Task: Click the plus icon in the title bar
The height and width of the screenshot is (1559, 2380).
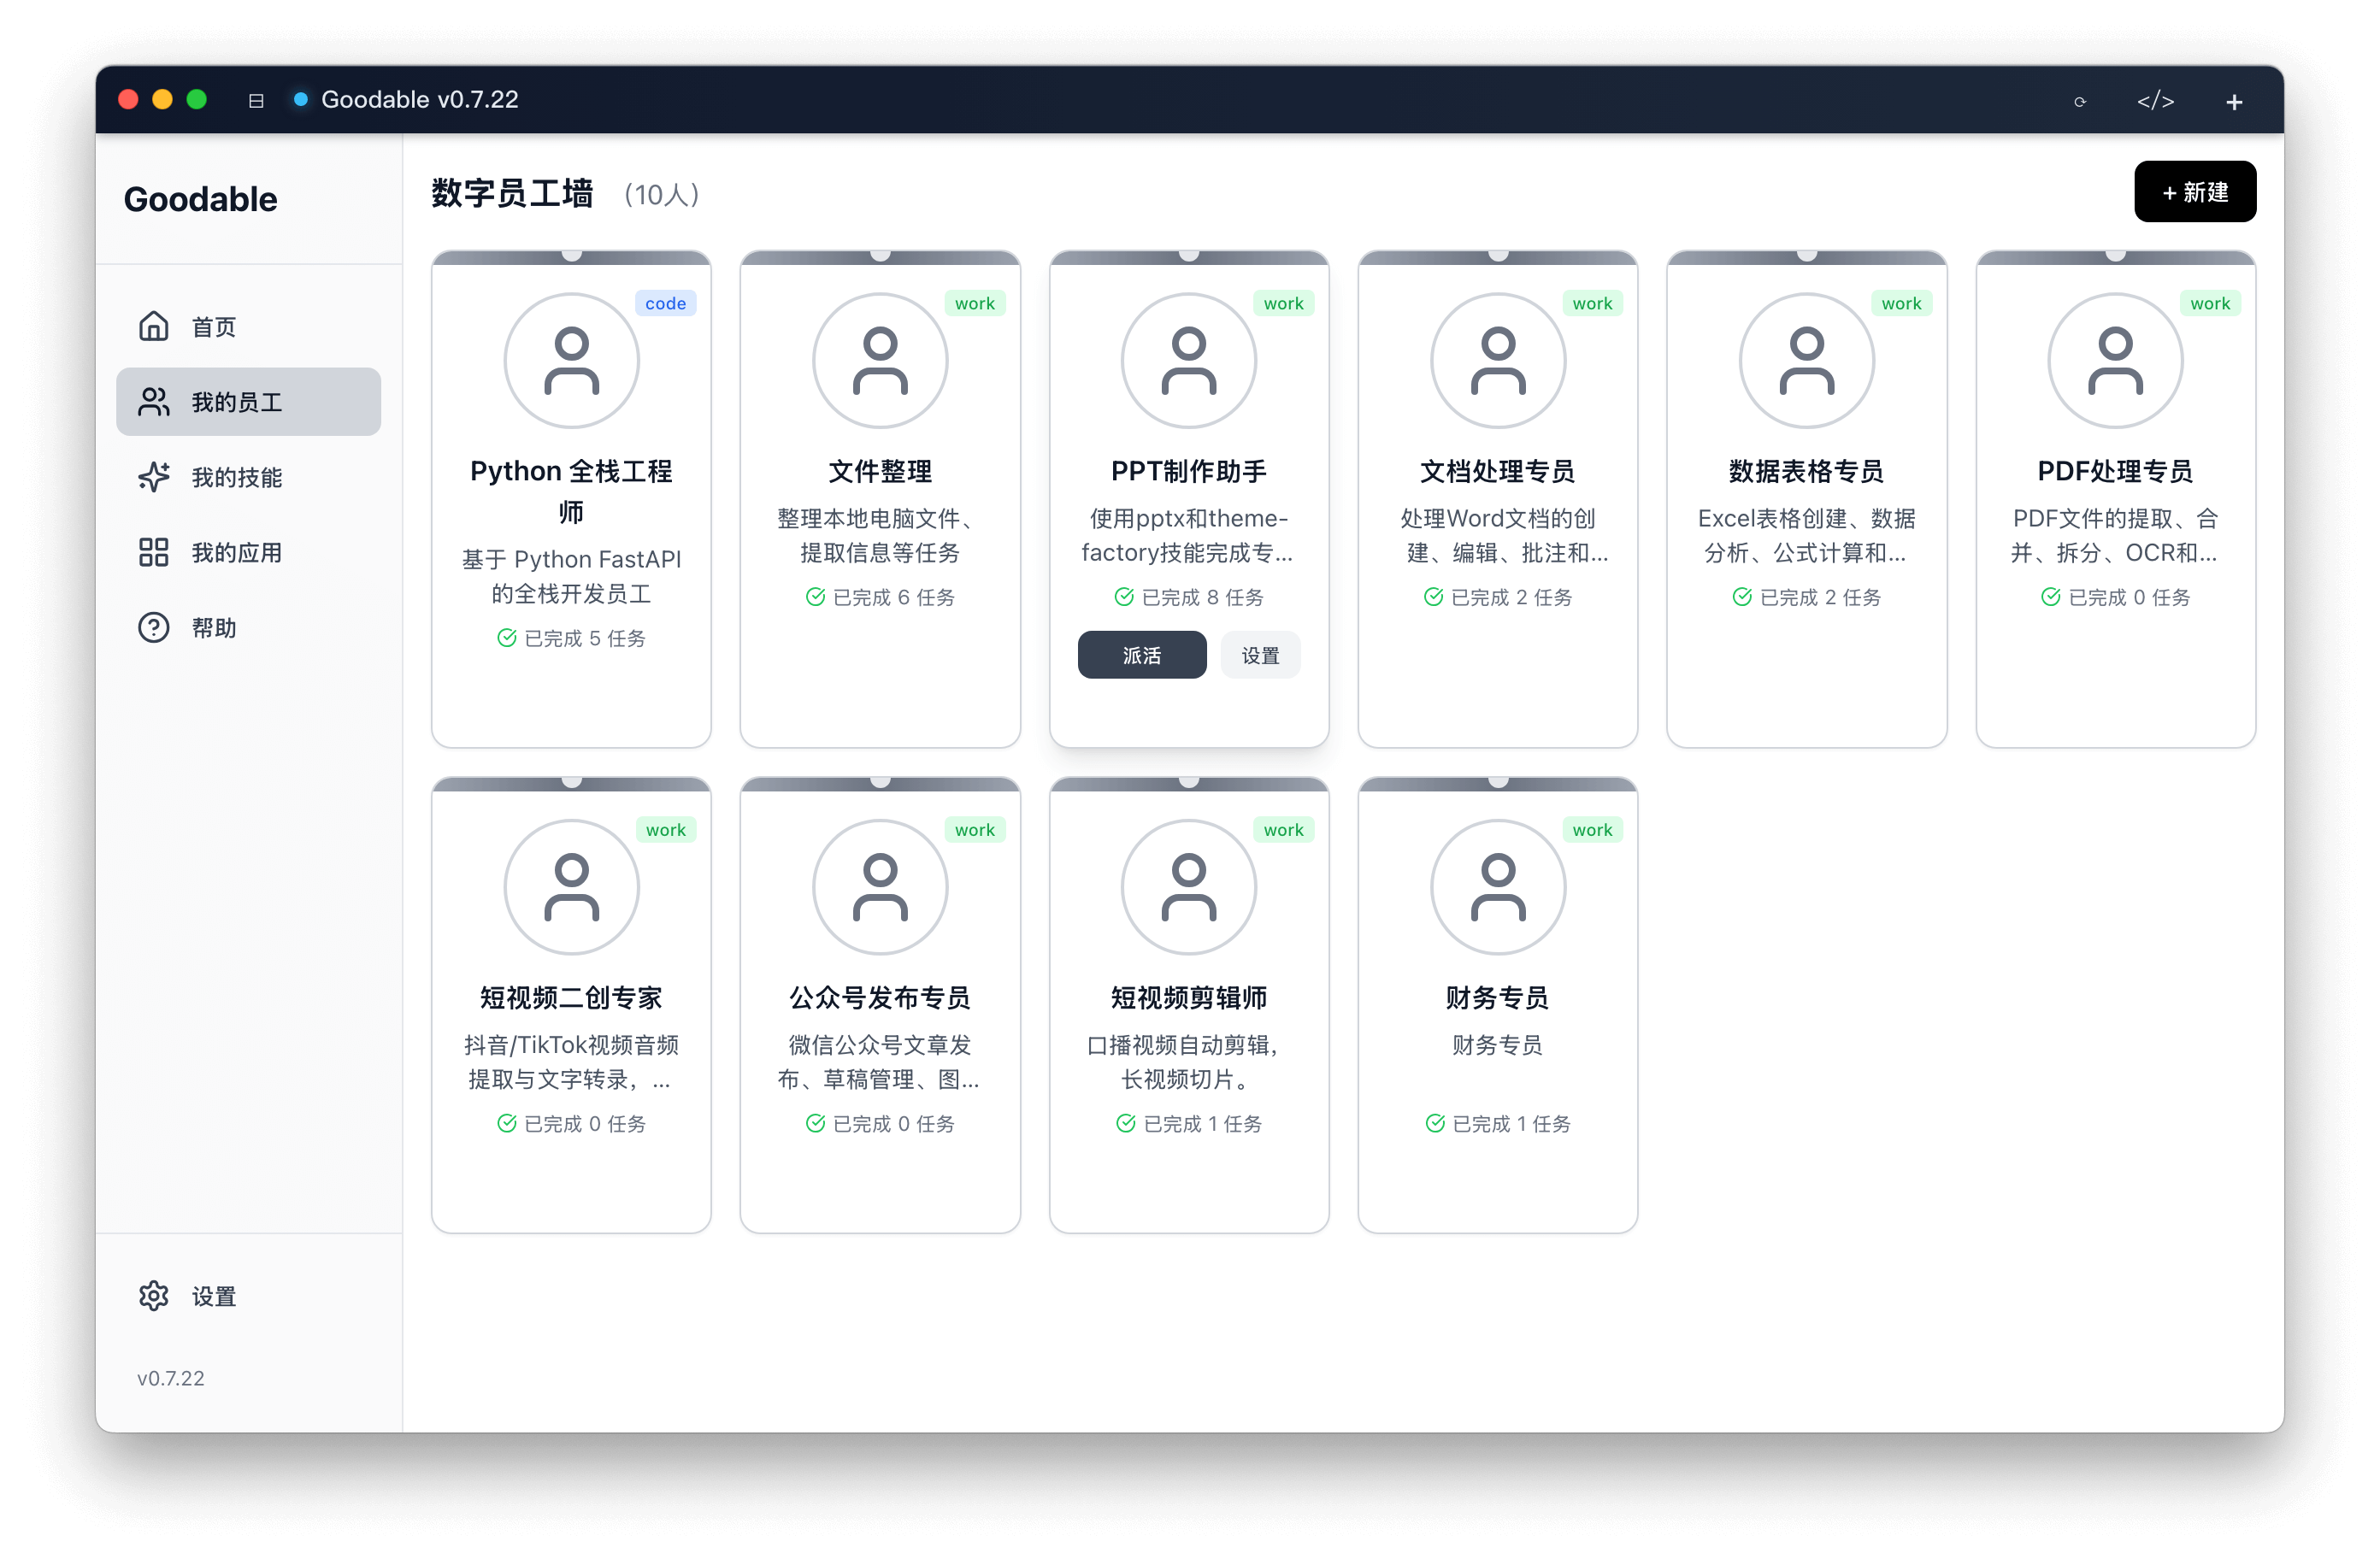Action: pos(2234,101)
